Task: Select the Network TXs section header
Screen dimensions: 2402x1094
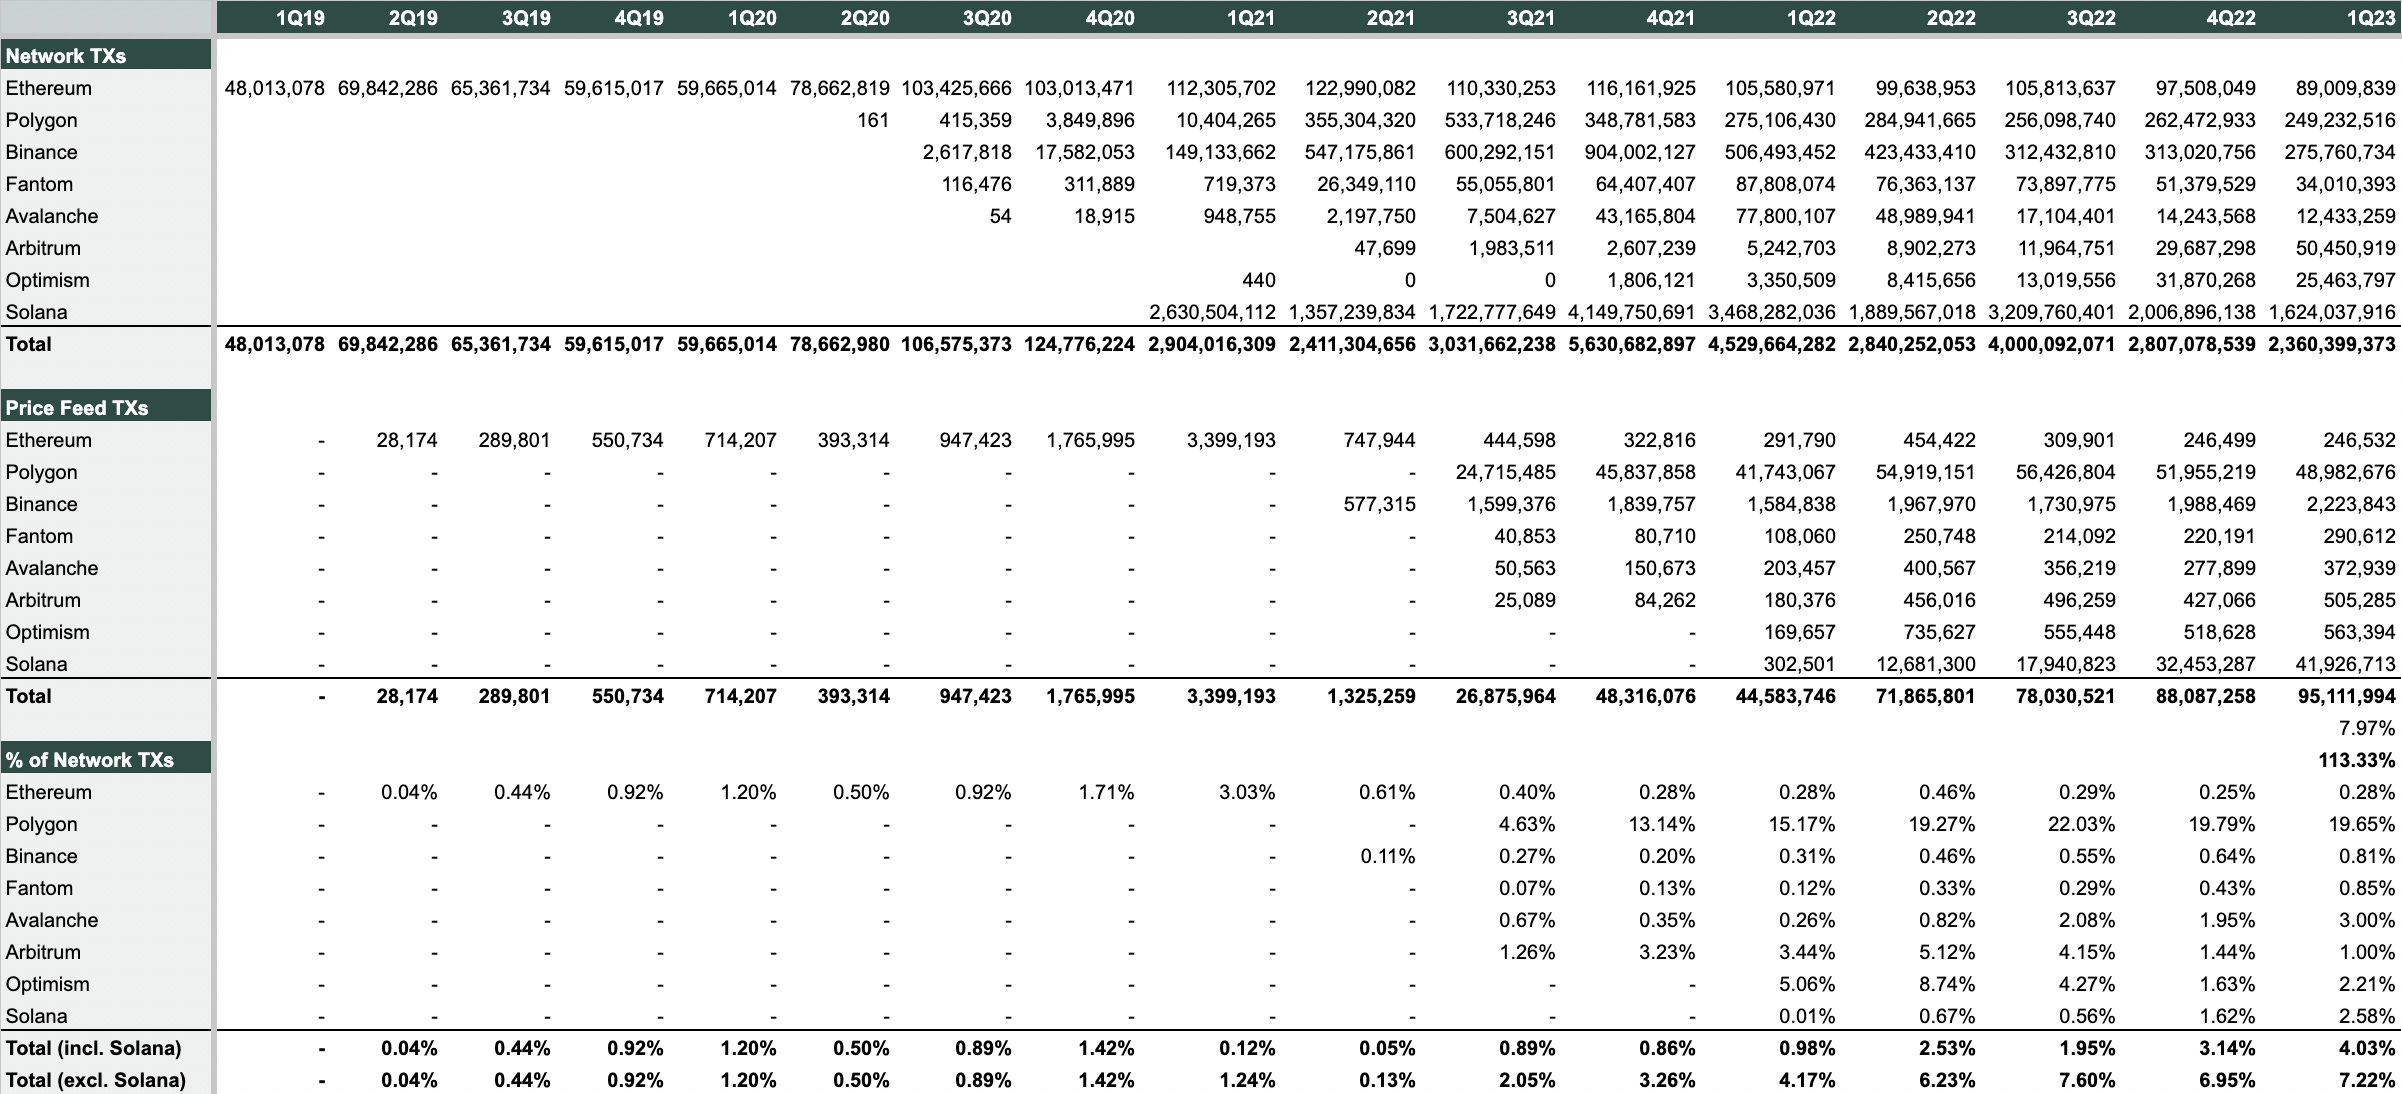Action: (x=106, y=55)
